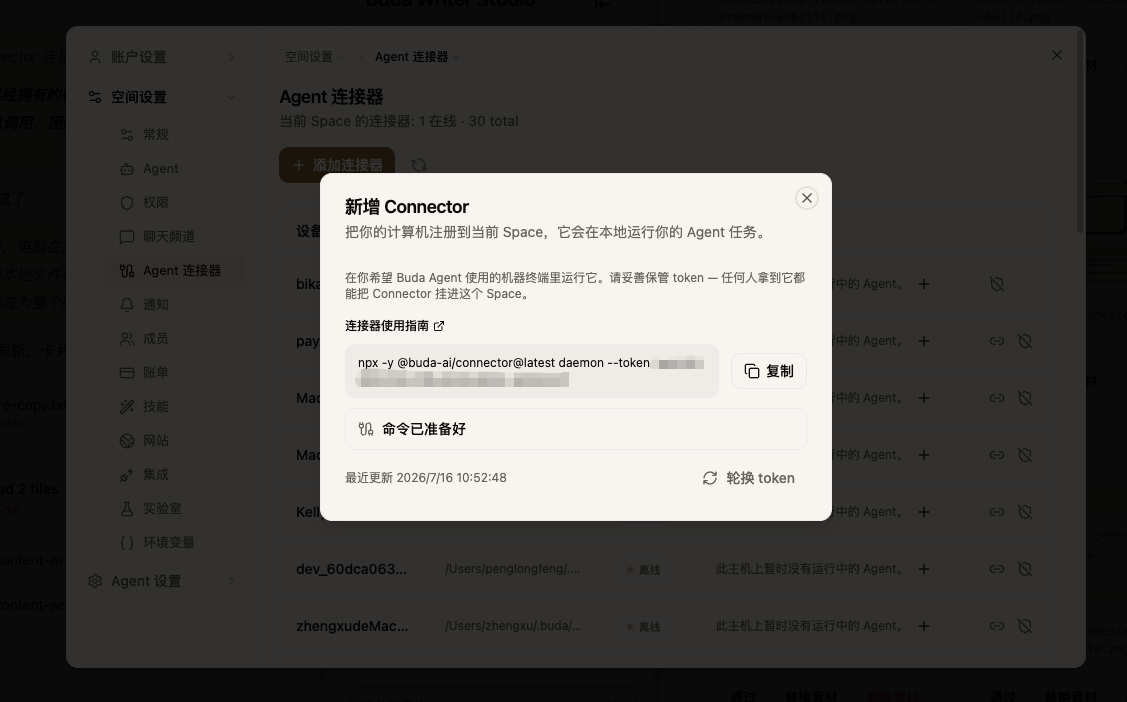Open Agent 连接器 breadcrumb dropdown

417,57
